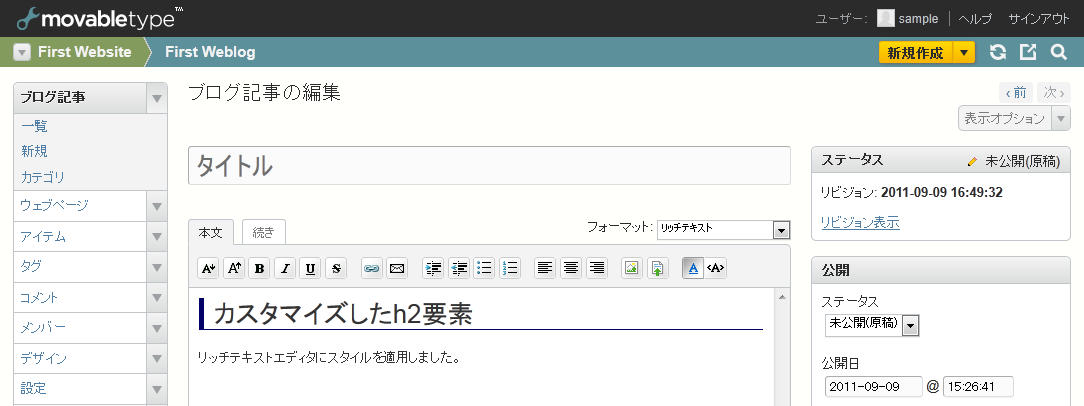Click the rebuild site refresh icon
Viewport: 1084px width, 406px height.
click(997, 53)
